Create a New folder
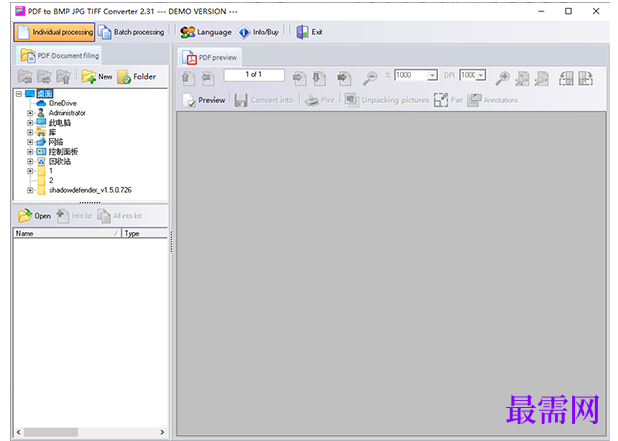This screenshot has width=618, height=441. tap(97, 76)
